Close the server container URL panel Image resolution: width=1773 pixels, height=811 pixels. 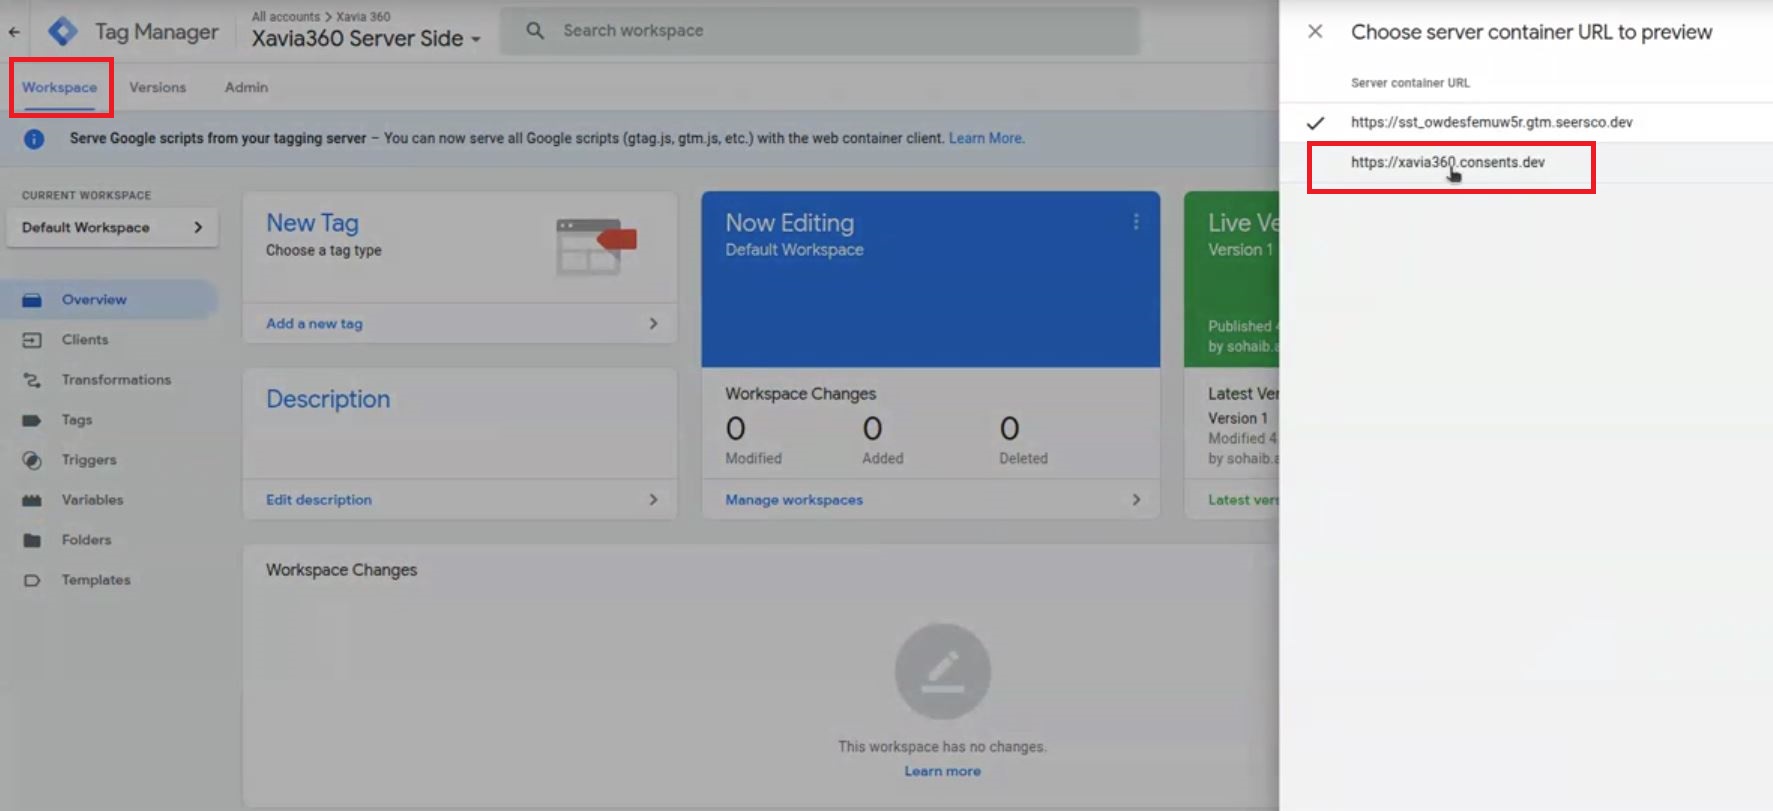click(x=1315, y=32)
